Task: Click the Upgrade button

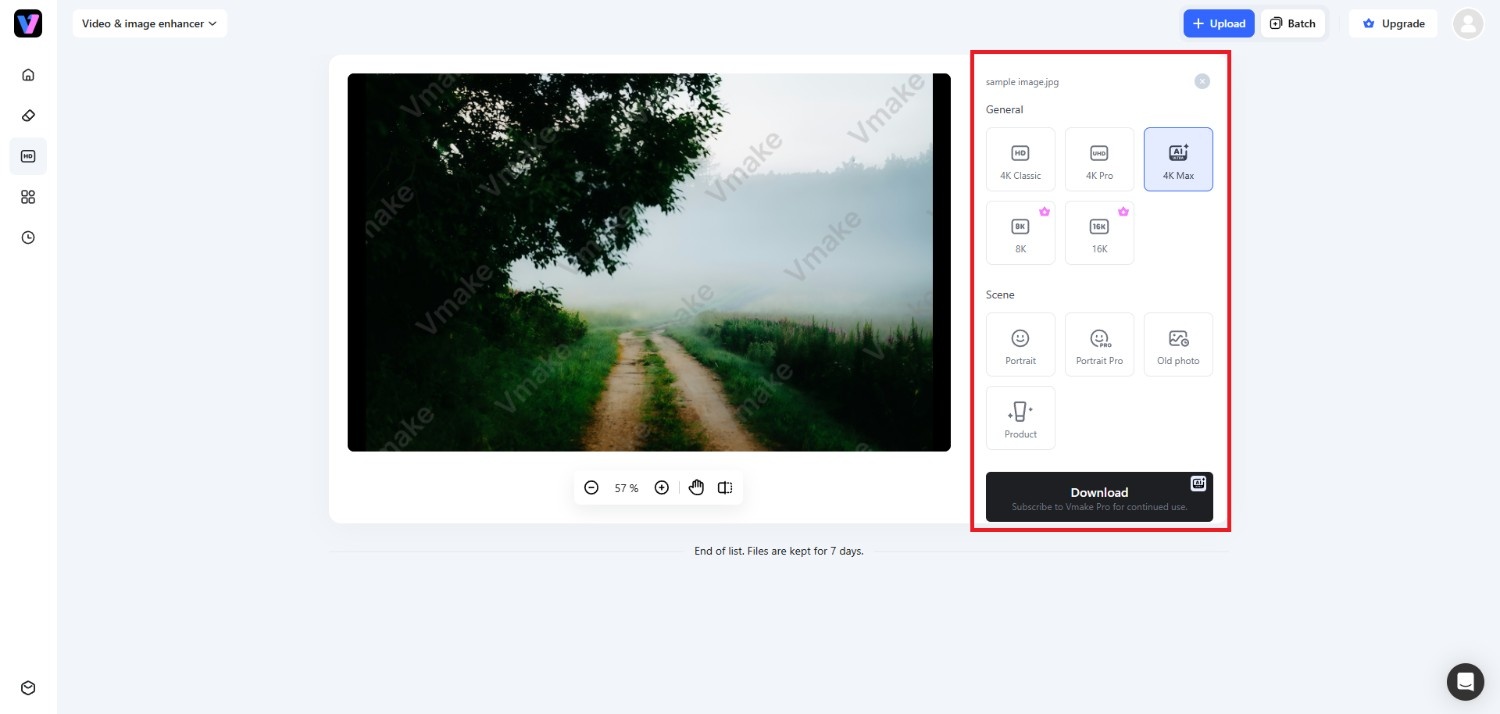Action: pyautogui.click(x=1393, y=23)
